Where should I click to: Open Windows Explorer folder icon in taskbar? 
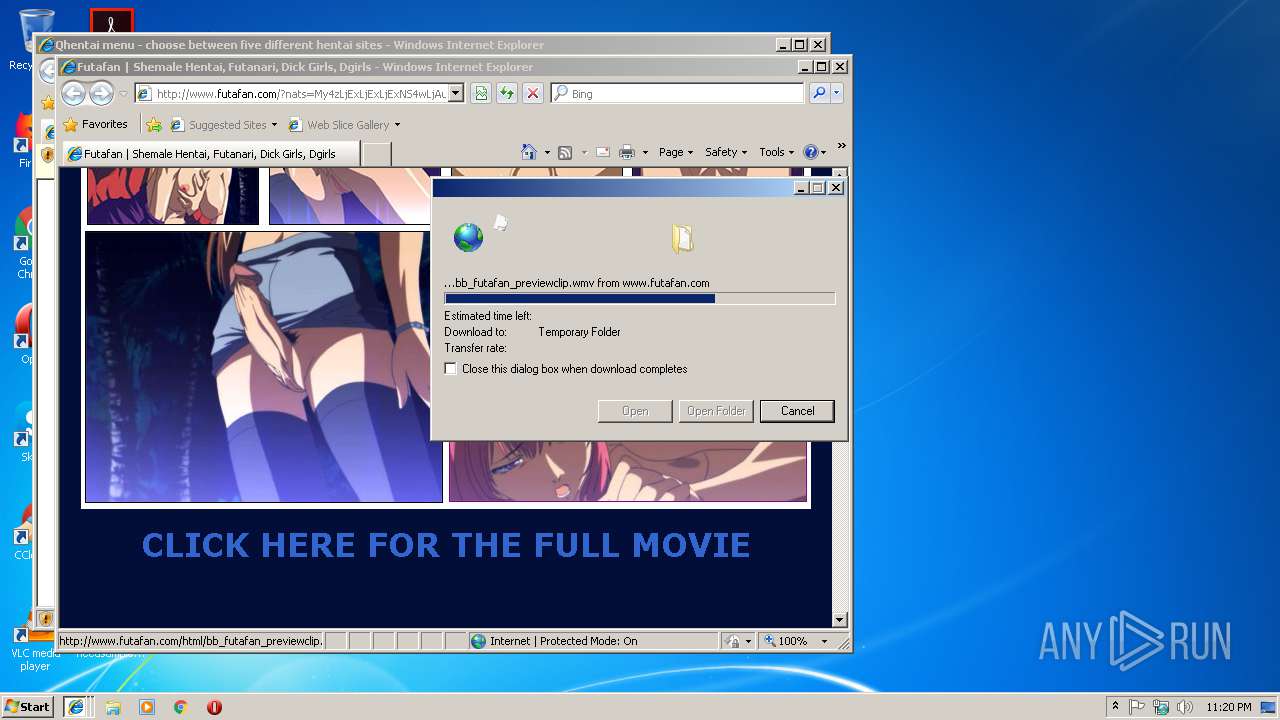point(113,707)
